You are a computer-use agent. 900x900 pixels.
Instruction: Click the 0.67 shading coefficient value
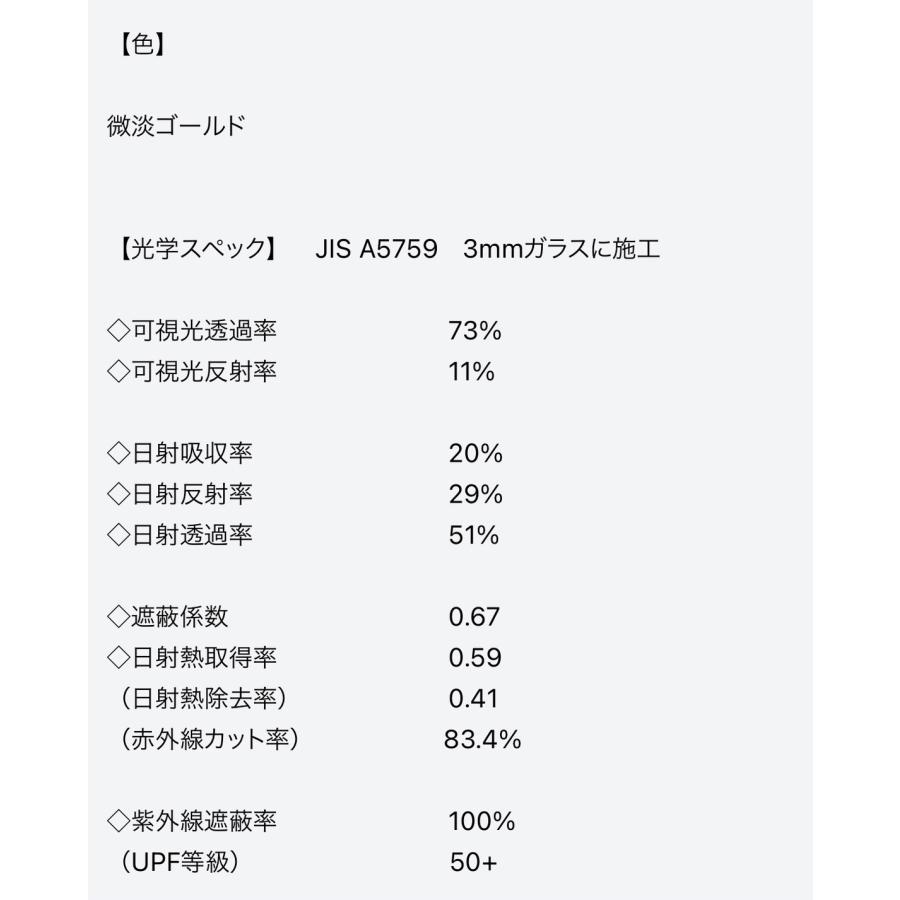tap(474, 617)
